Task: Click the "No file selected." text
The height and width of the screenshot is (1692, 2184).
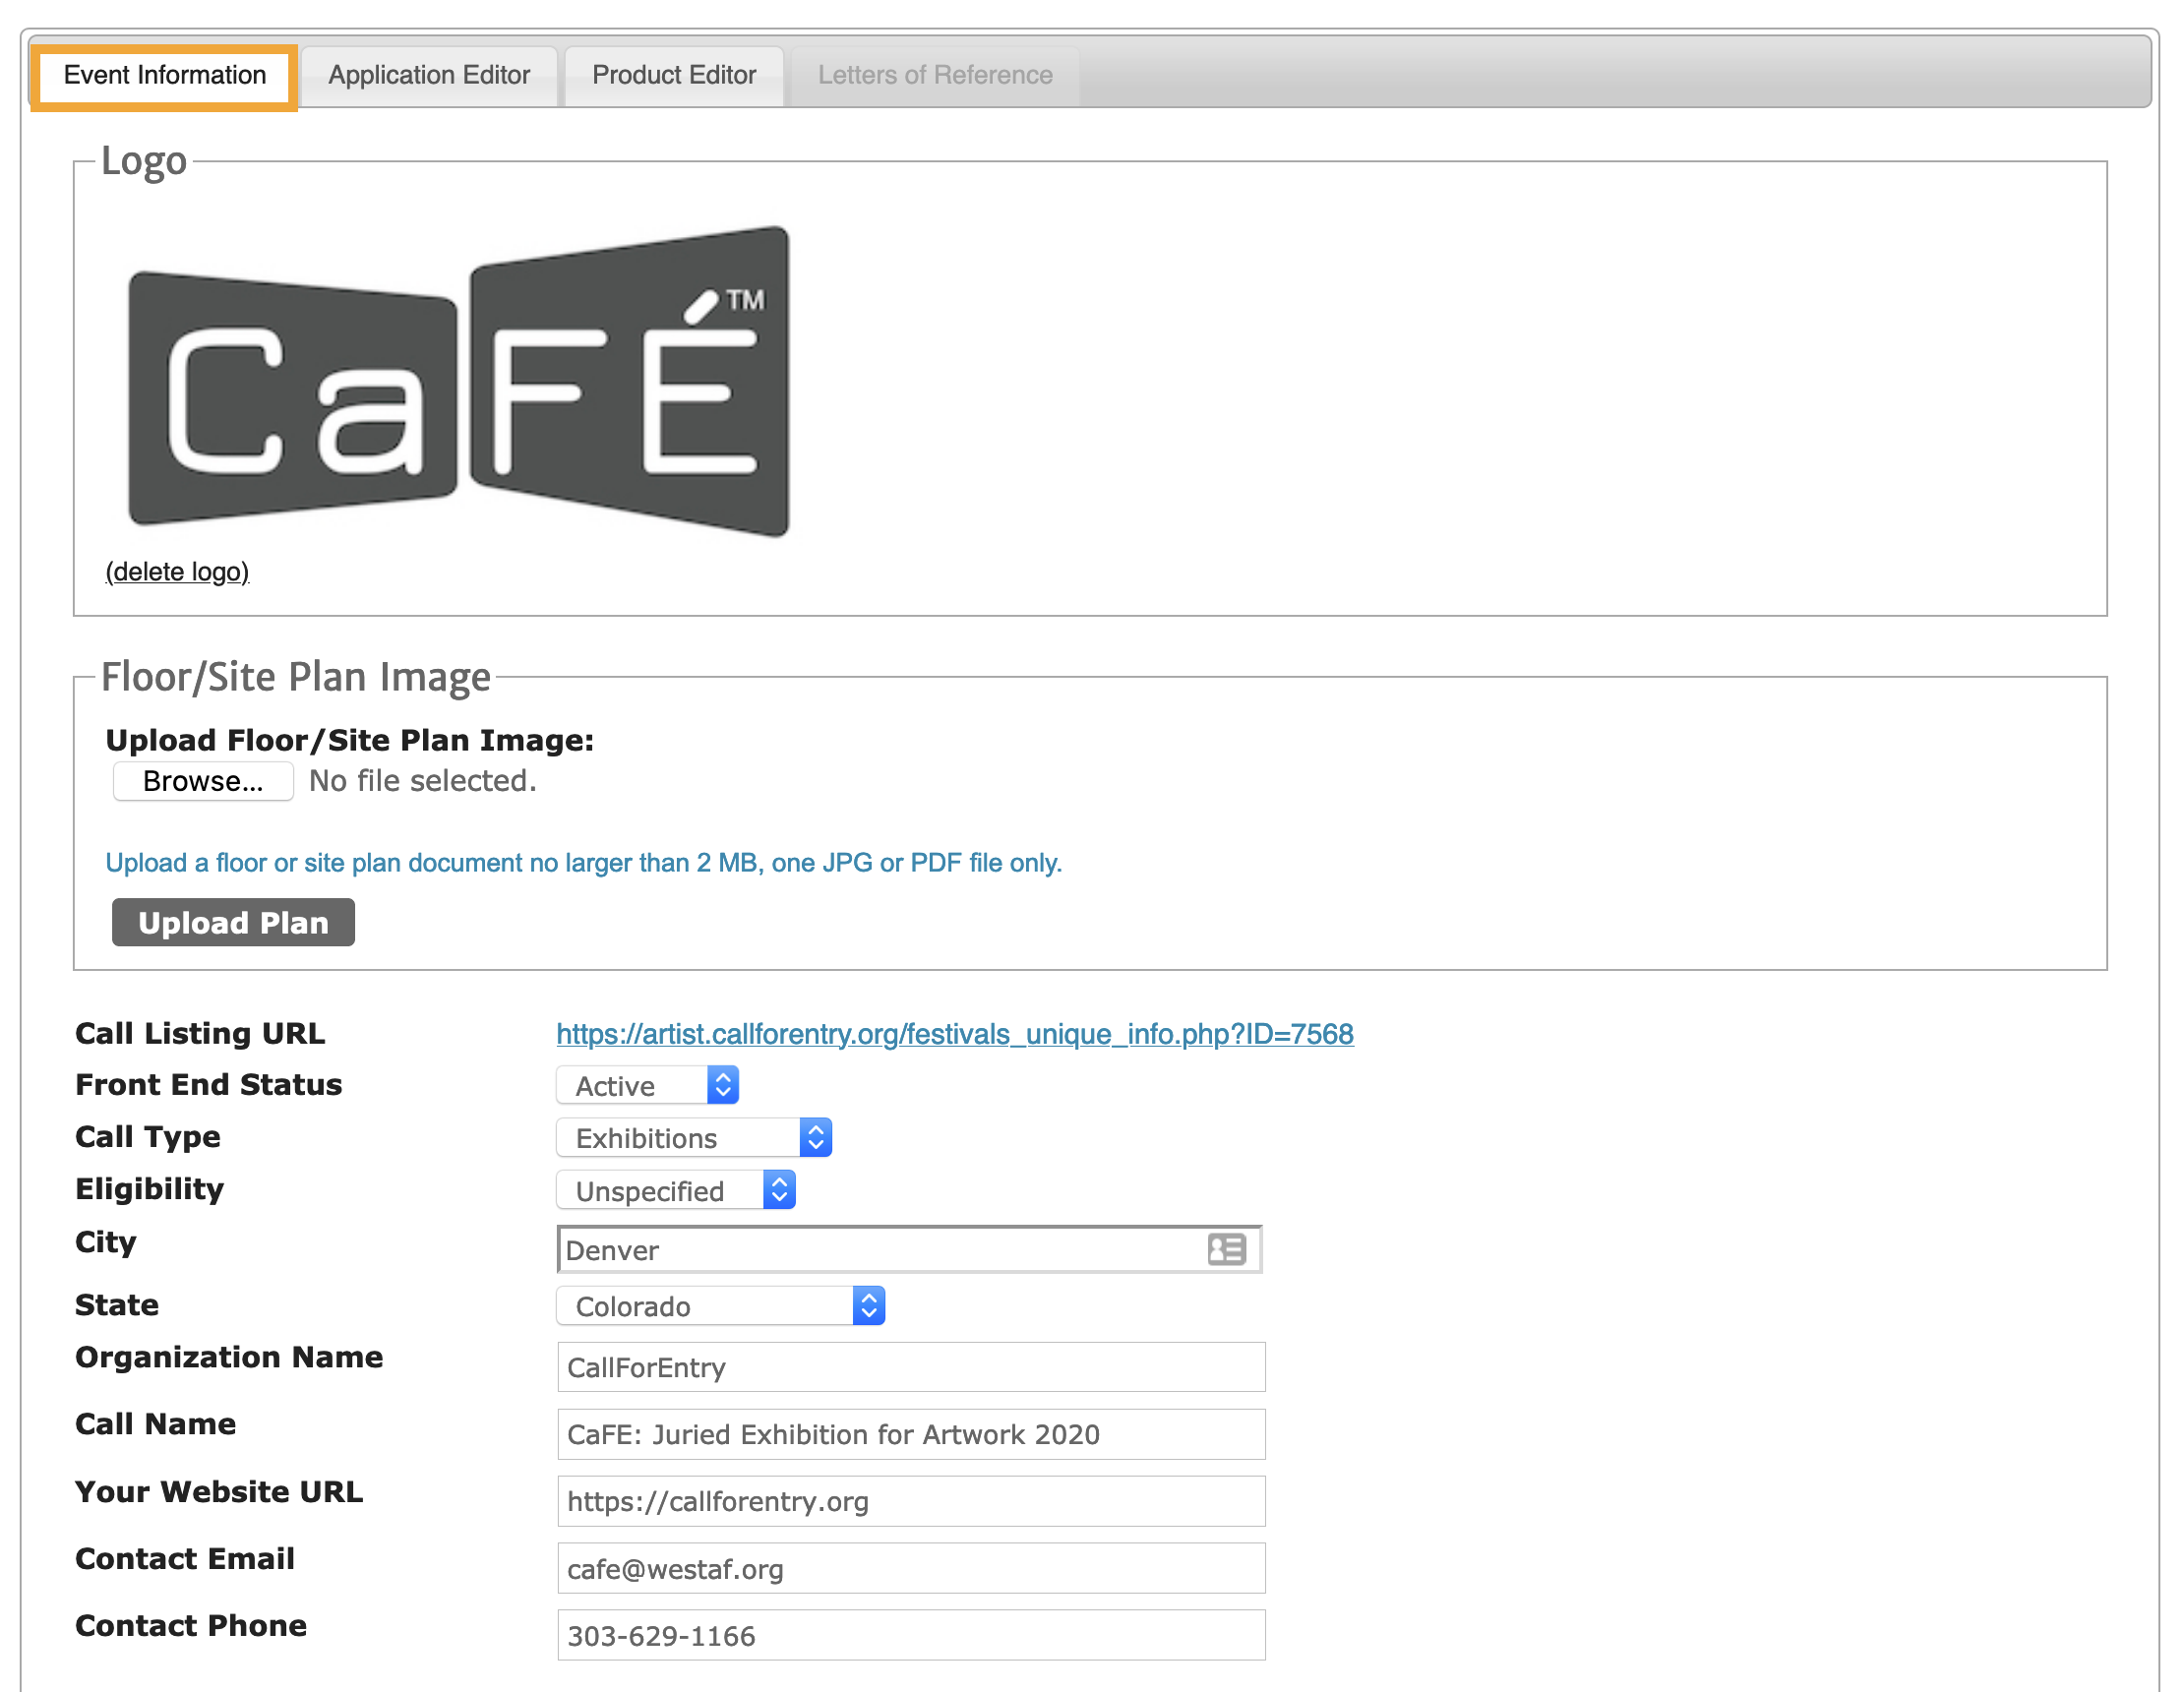Action: 423,781
